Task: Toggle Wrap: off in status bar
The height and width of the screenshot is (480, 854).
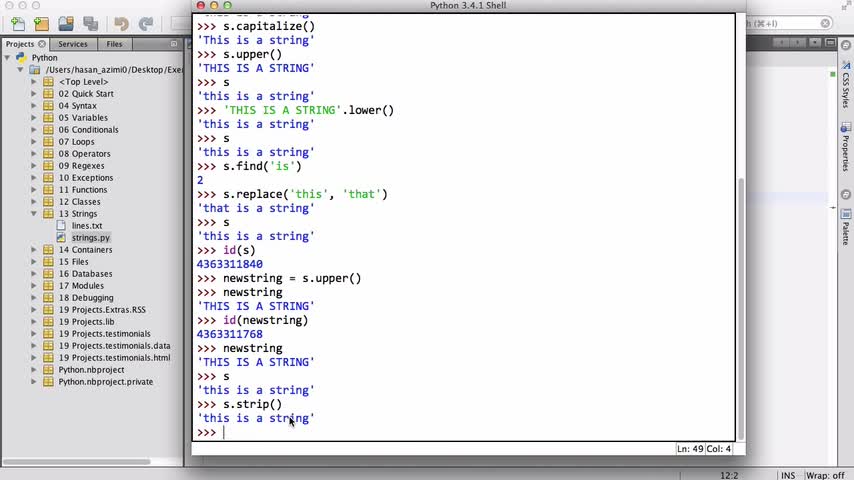Action: 825,475
